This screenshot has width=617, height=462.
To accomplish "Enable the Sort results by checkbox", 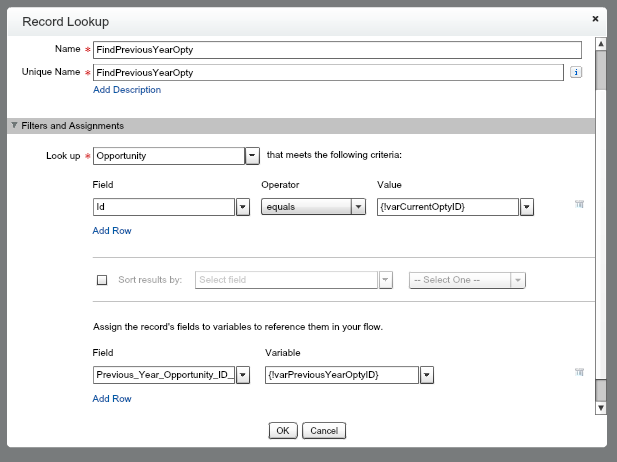I will (101, 280).
